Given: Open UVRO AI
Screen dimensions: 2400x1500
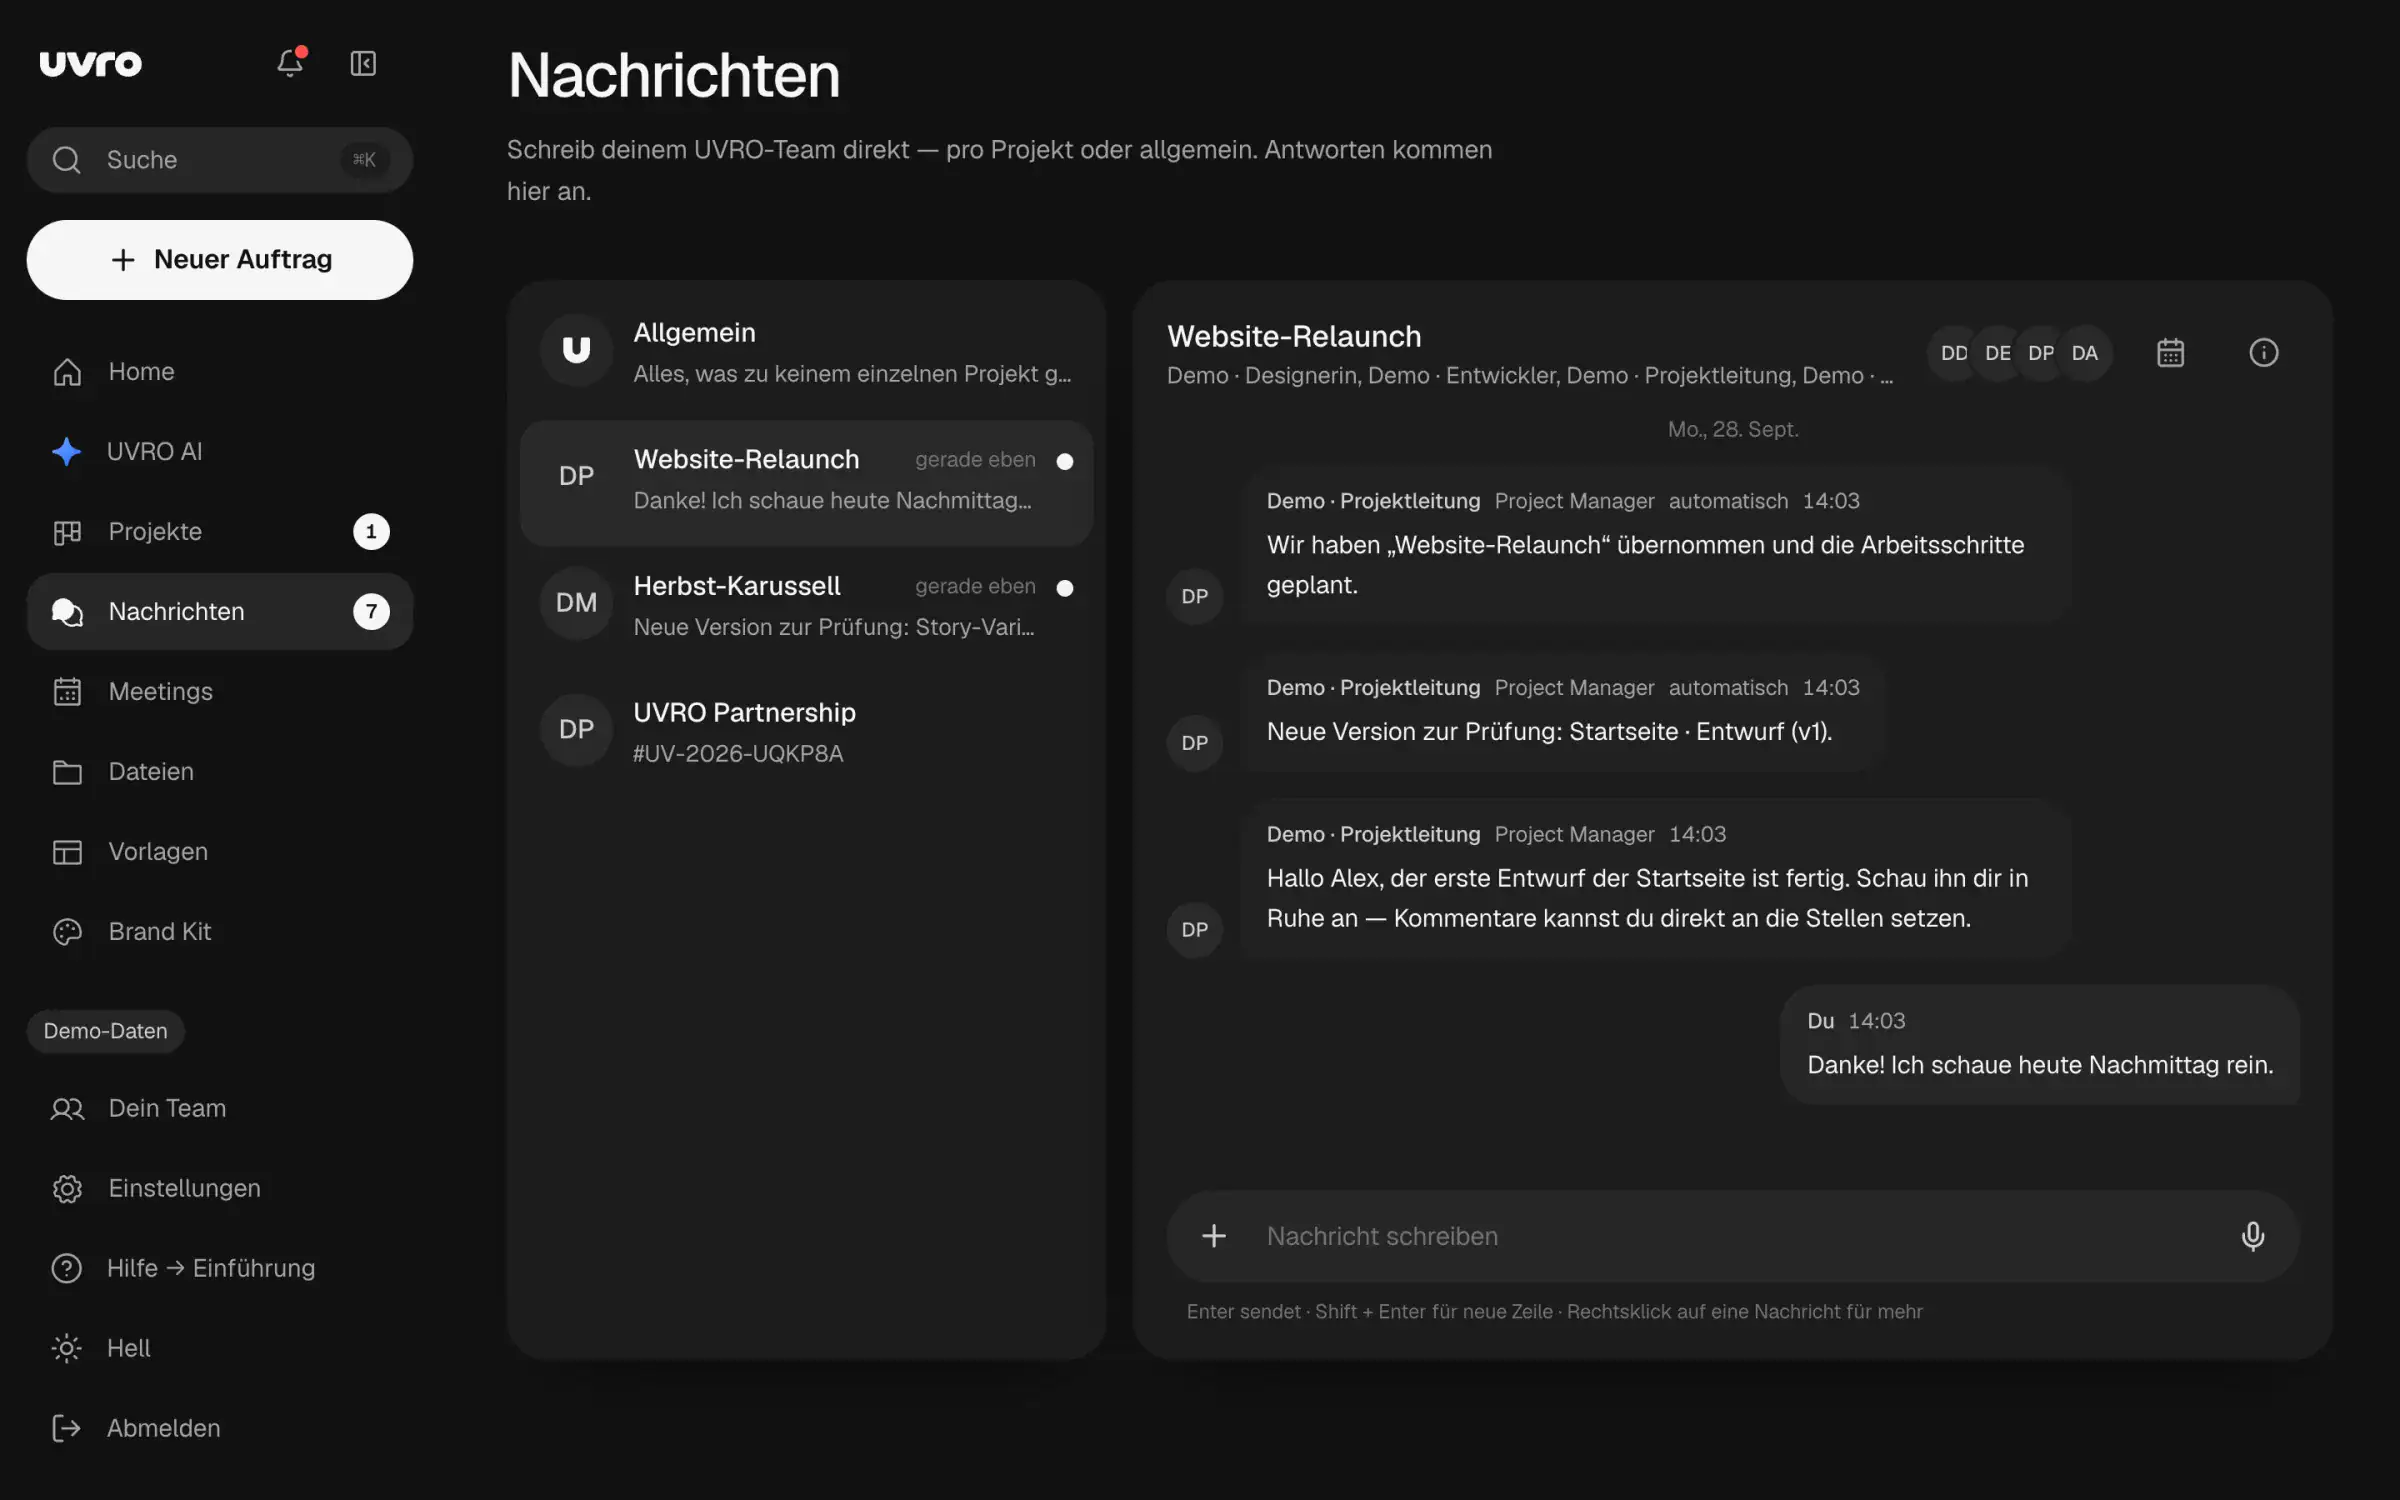Looking at the screenshot, I should tap(220, 452).
